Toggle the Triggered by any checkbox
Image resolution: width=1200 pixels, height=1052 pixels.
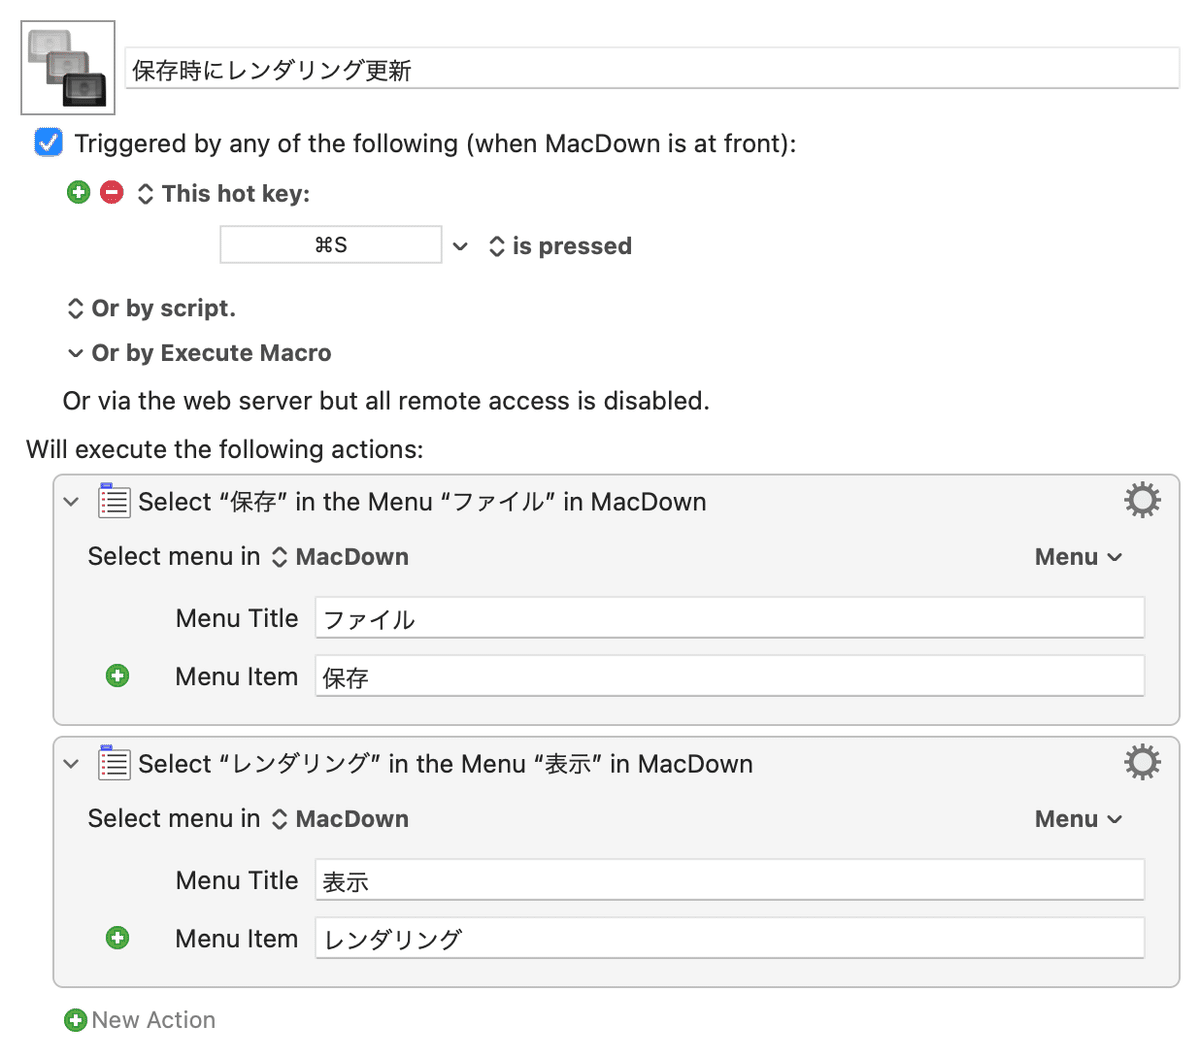(x=48, y=143)
